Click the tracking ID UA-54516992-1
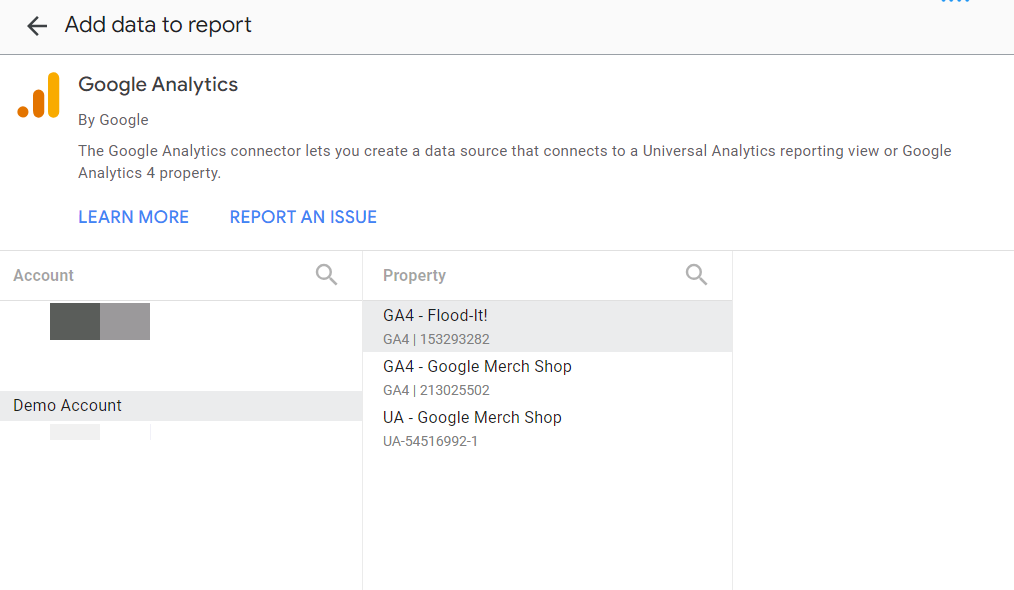Screen dimensions: 1014x590 coord(430,441)
